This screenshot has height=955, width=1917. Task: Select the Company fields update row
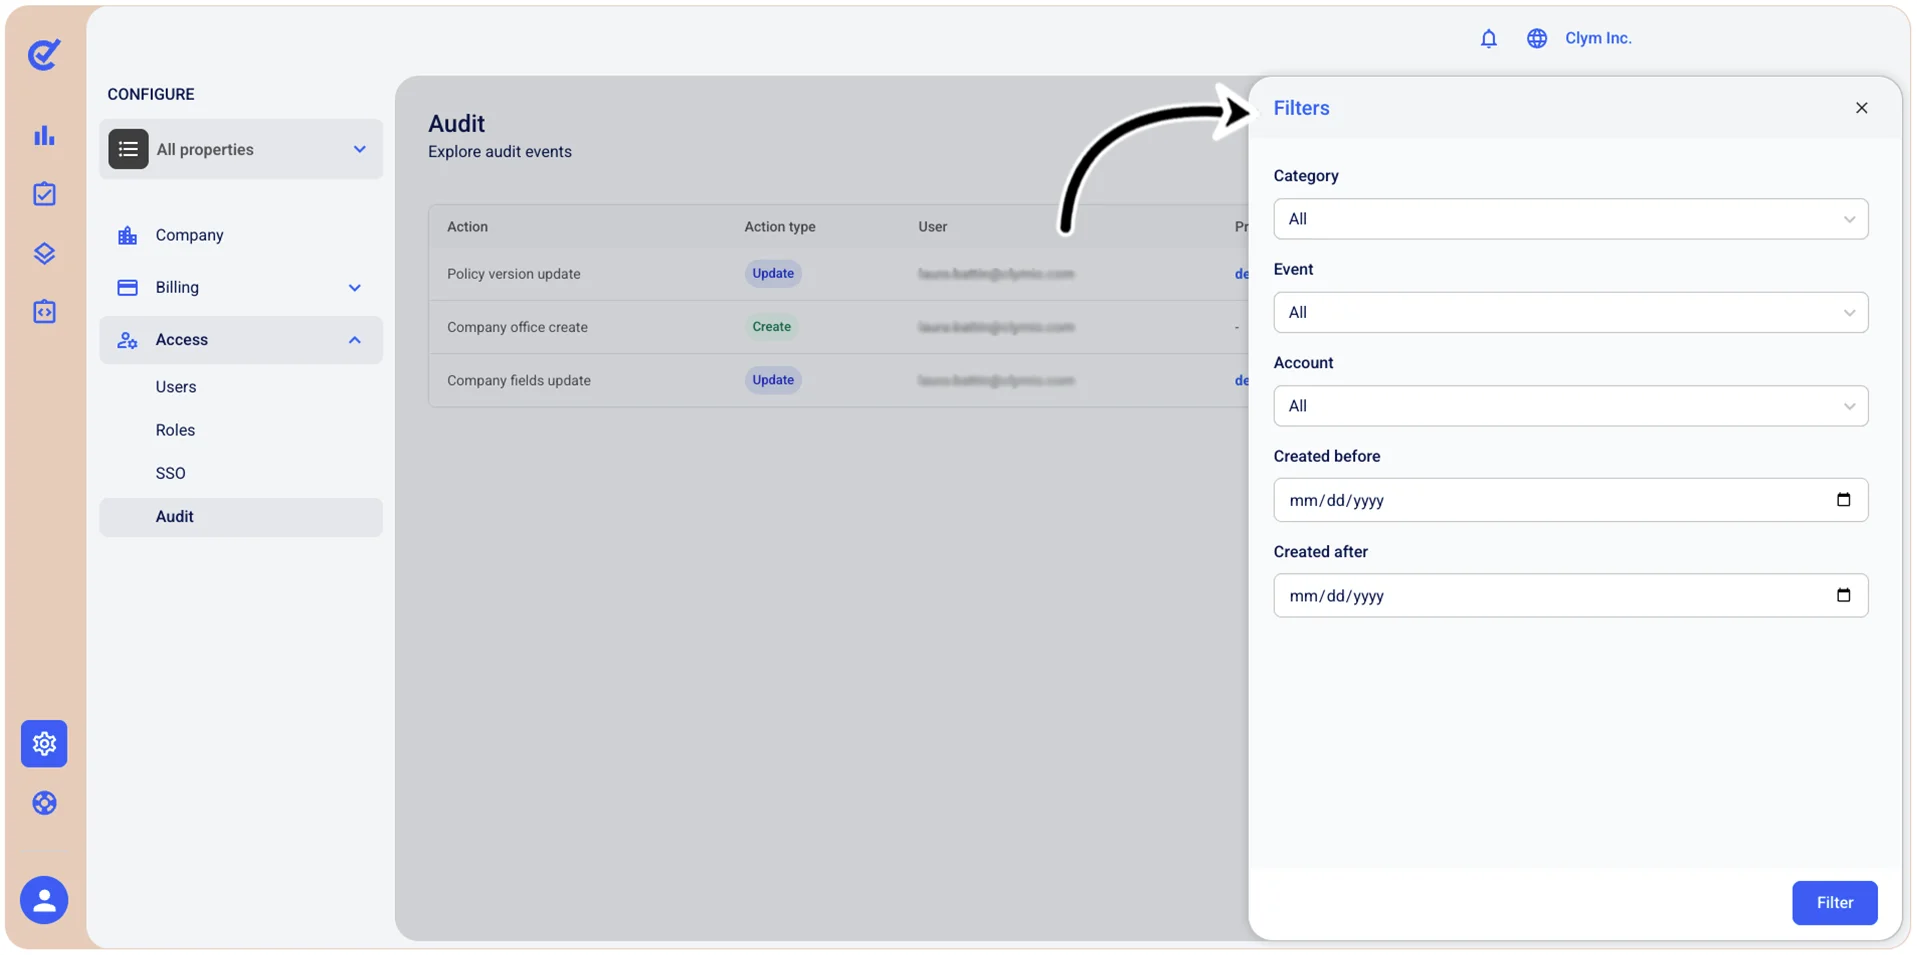[x=839, y=380]
